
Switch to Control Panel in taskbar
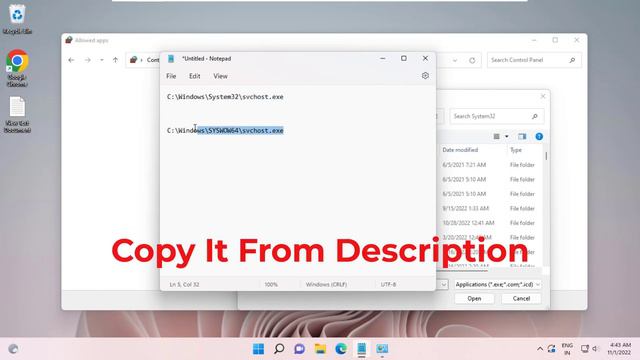coord(382,349)
